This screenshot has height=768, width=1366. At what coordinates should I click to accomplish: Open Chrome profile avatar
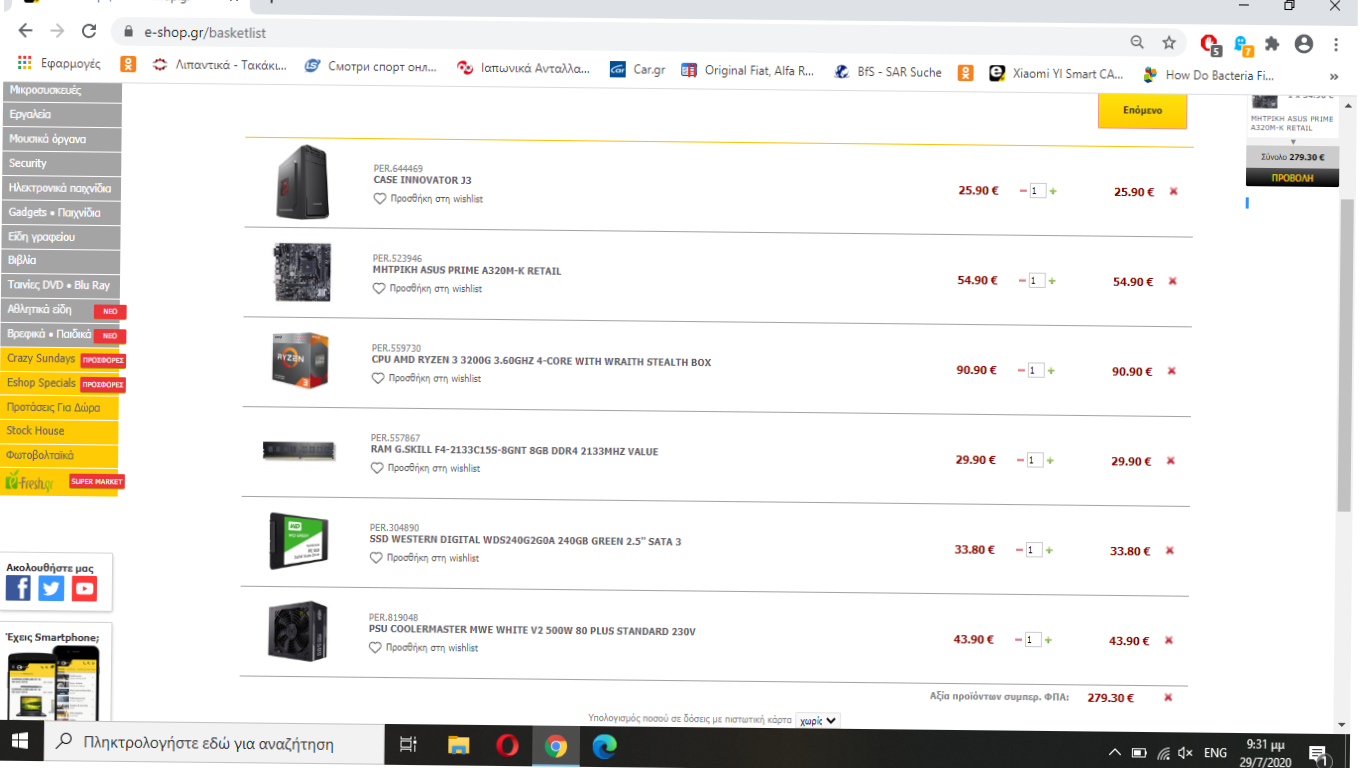tap(1303, 44)
